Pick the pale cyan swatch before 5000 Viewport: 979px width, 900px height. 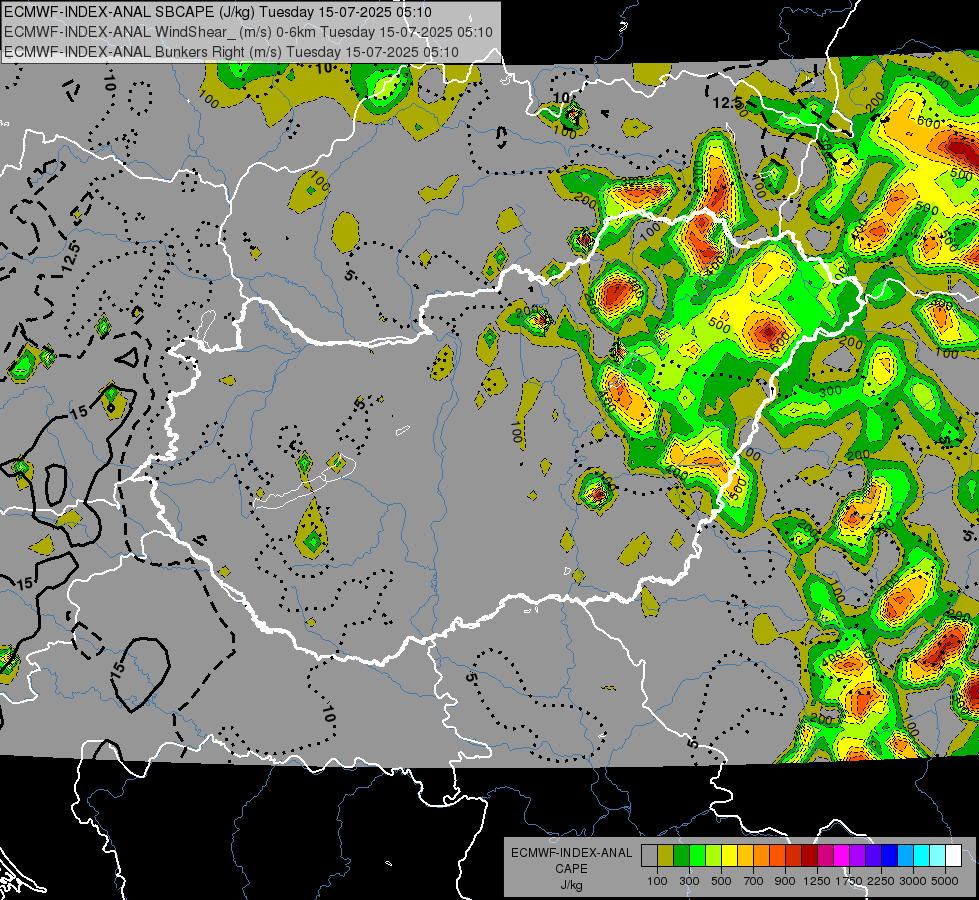click(938, 855)
